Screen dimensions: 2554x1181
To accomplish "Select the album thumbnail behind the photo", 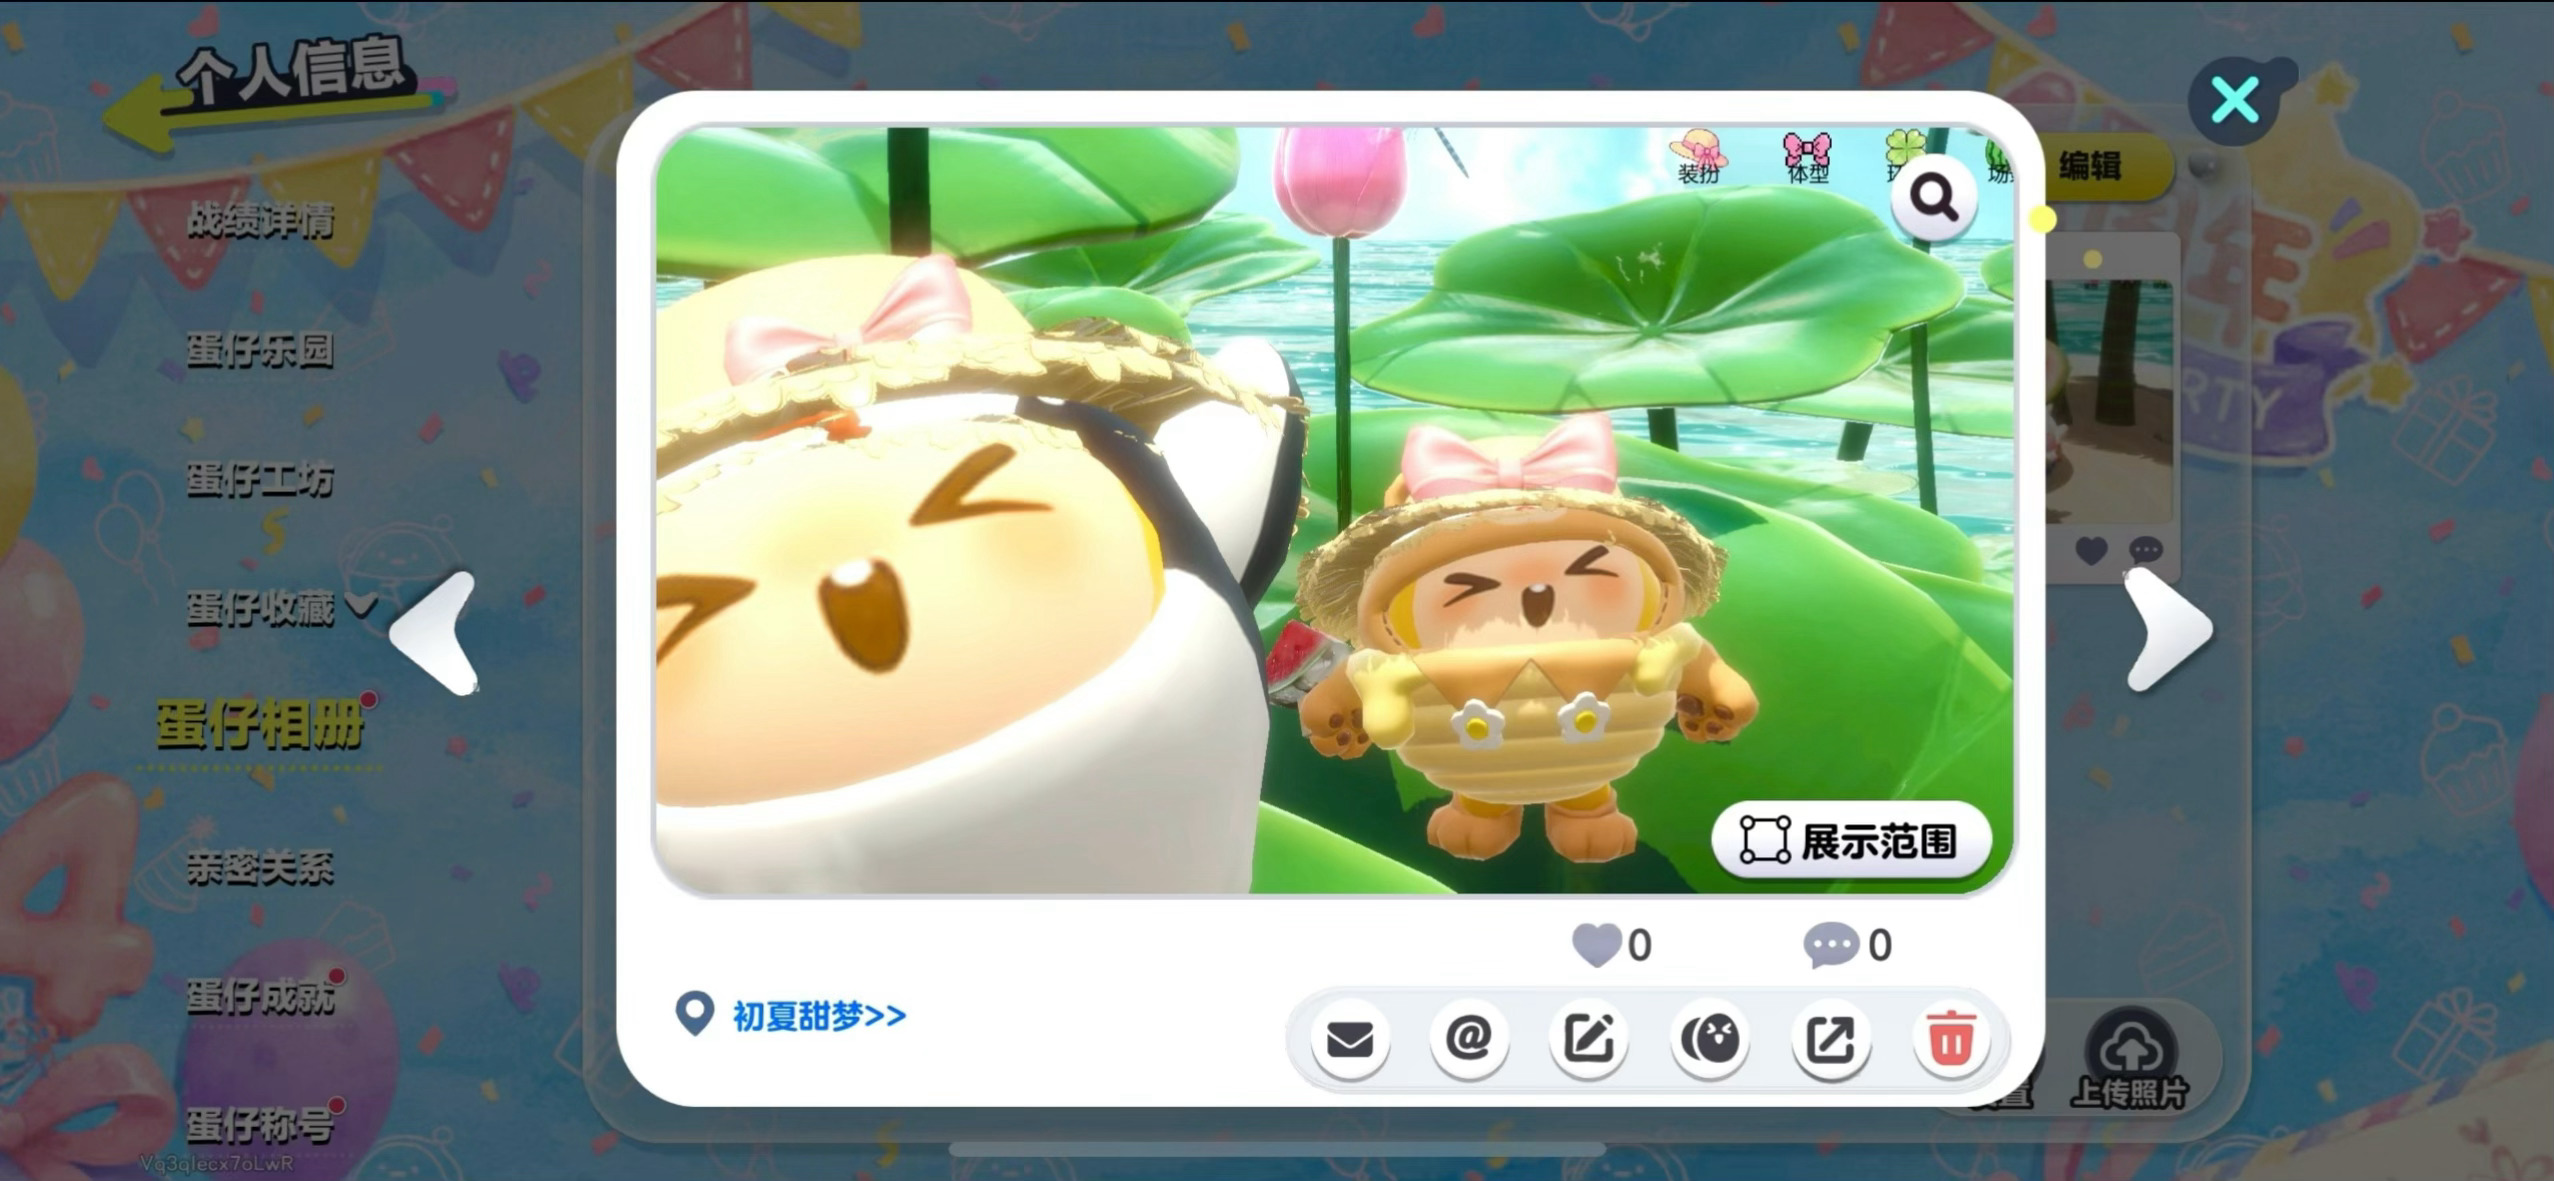I will (x=2110, y=400).
